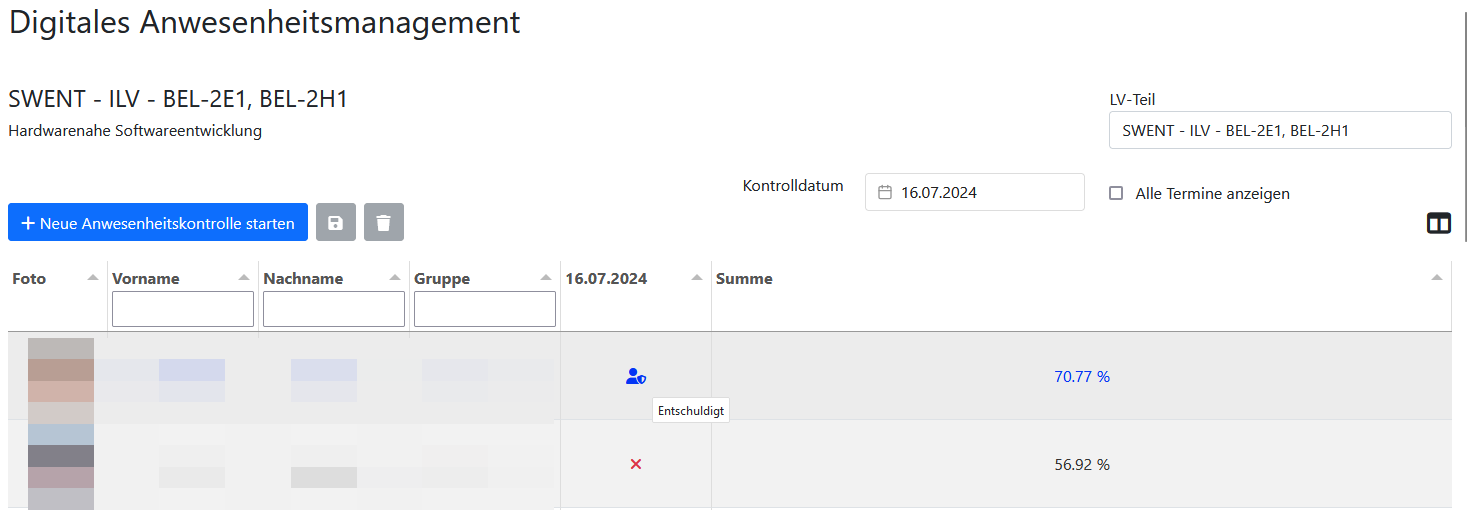Image resolution: width=1476 pixels, height=510 pixels.
Task: Click calendar icon in Kontrolldatum field
Action: pos(885,193)
